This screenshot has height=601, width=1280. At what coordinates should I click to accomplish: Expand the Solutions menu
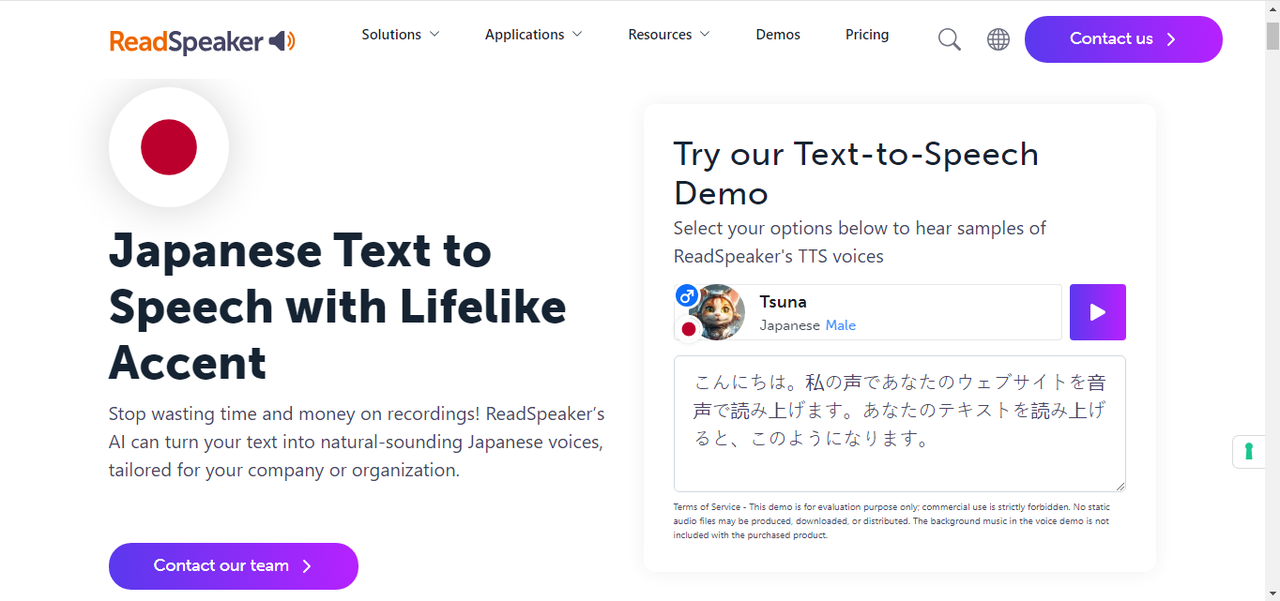(400, 34)
